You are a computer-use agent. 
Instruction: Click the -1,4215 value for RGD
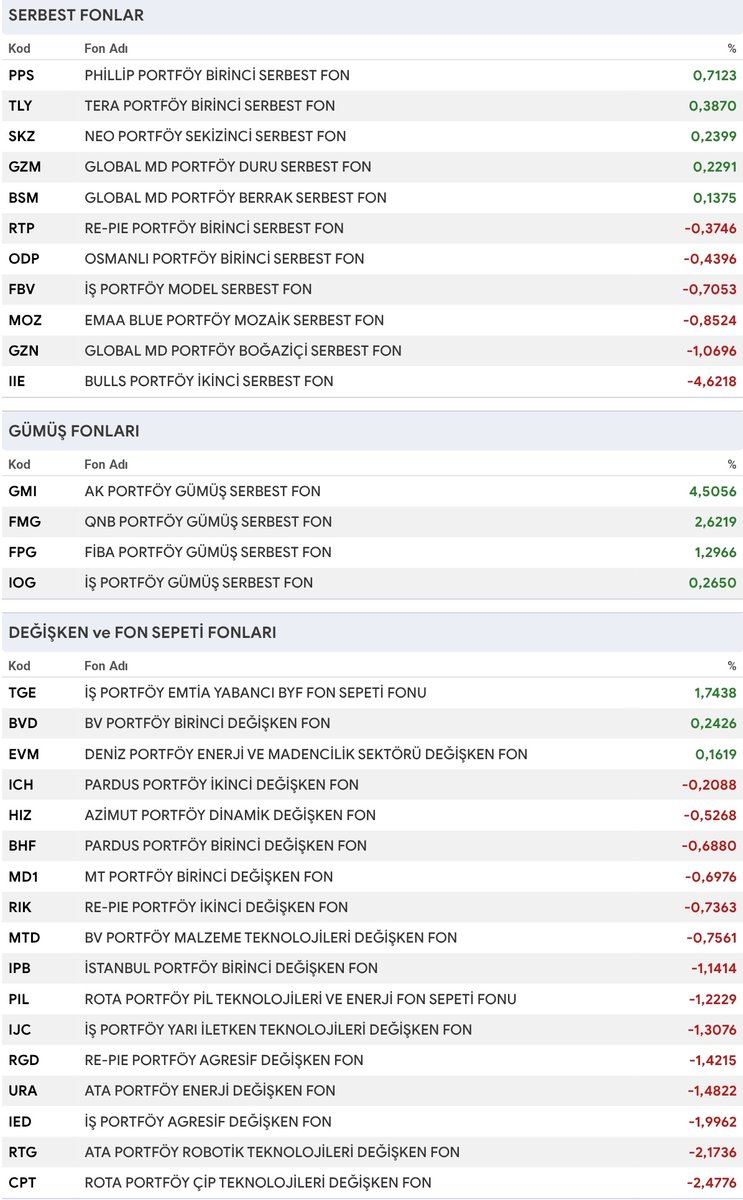coord(713,1060)
